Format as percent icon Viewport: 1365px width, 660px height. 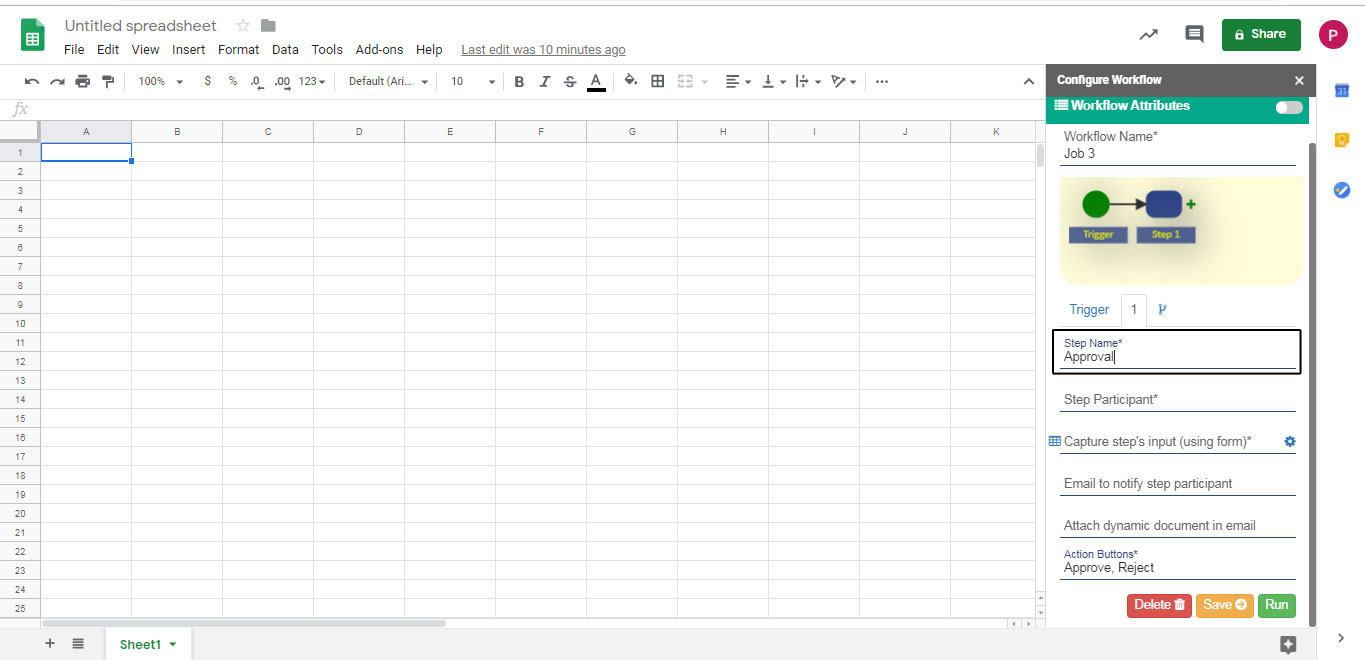pos(232,81)
